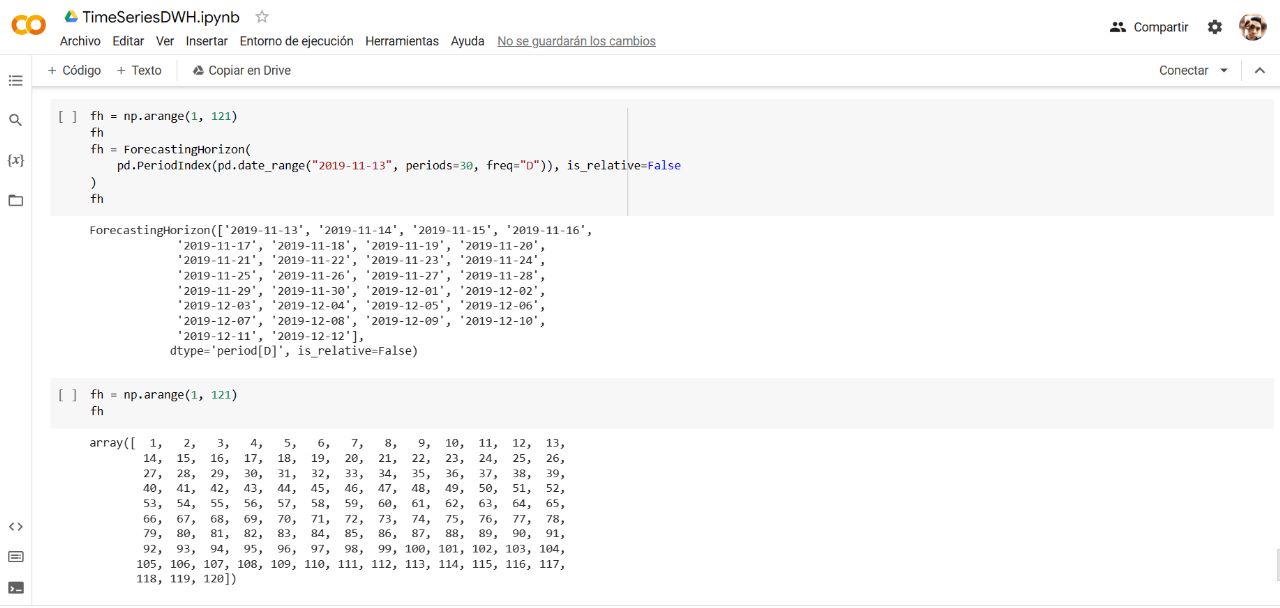1280x608 pixels.
Task: Open the variables {x} panel
Action: click(15, 160)
